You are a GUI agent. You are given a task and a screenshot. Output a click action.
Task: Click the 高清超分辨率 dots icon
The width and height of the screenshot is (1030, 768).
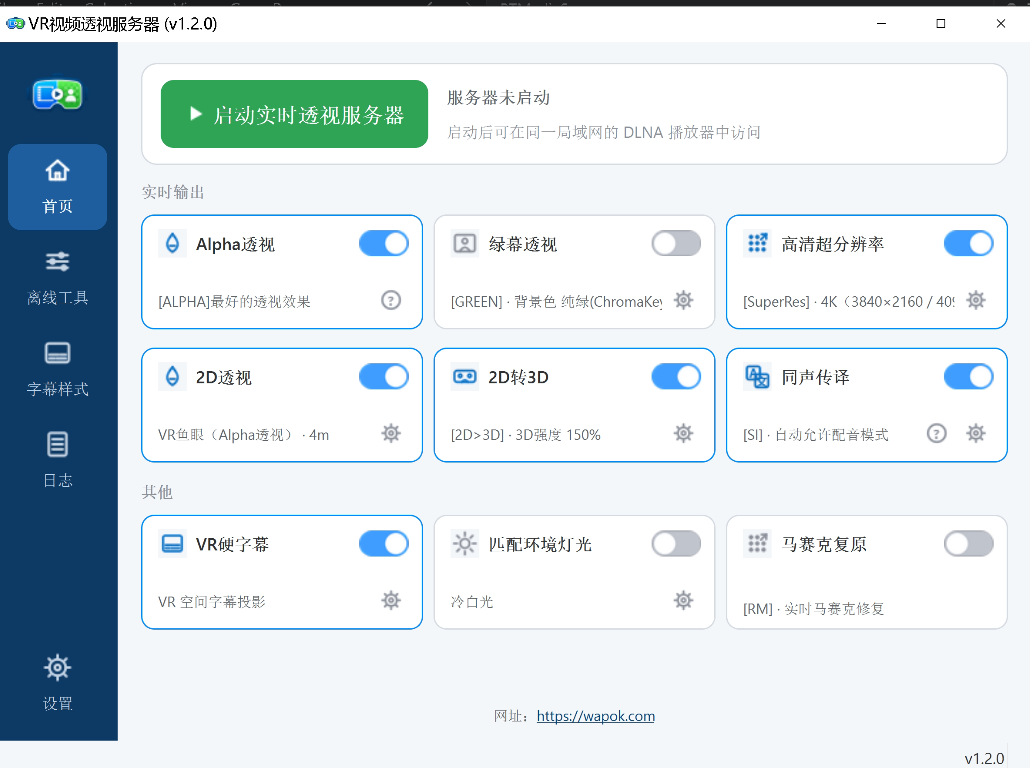click(757, 244)
